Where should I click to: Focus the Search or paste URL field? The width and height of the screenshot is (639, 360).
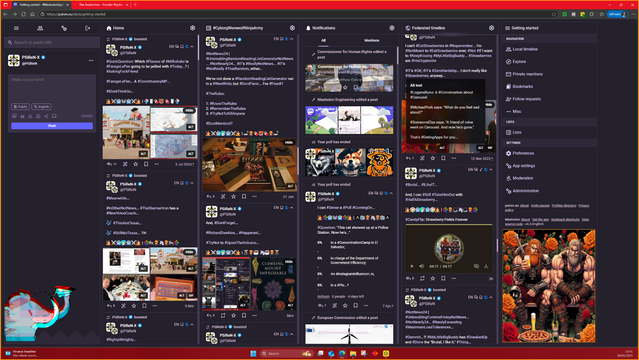tap(52, 42)
